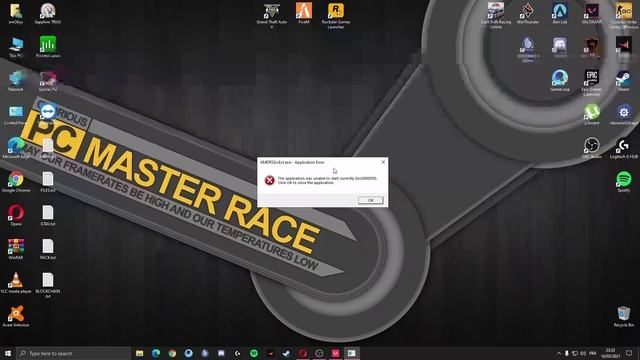Open OBS Studio from the taskbar
This screenshot has height=360, width=640.
click(319, 353)
